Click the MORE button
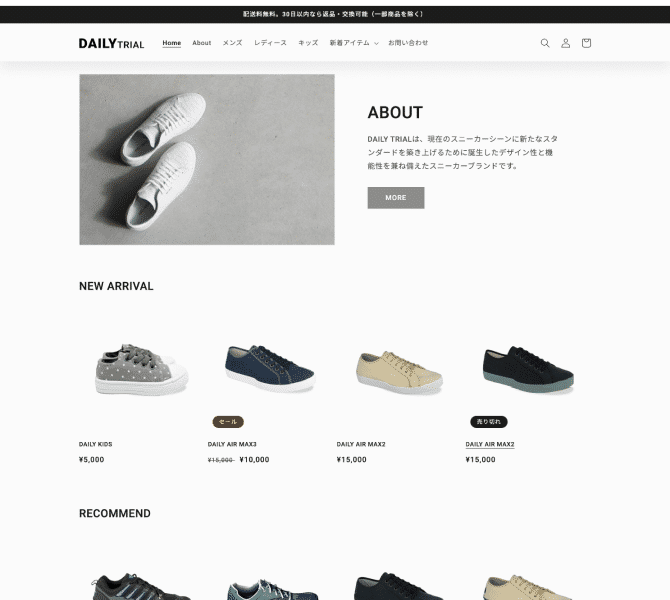This screenshot has height=600, width=670. (396, 198)
